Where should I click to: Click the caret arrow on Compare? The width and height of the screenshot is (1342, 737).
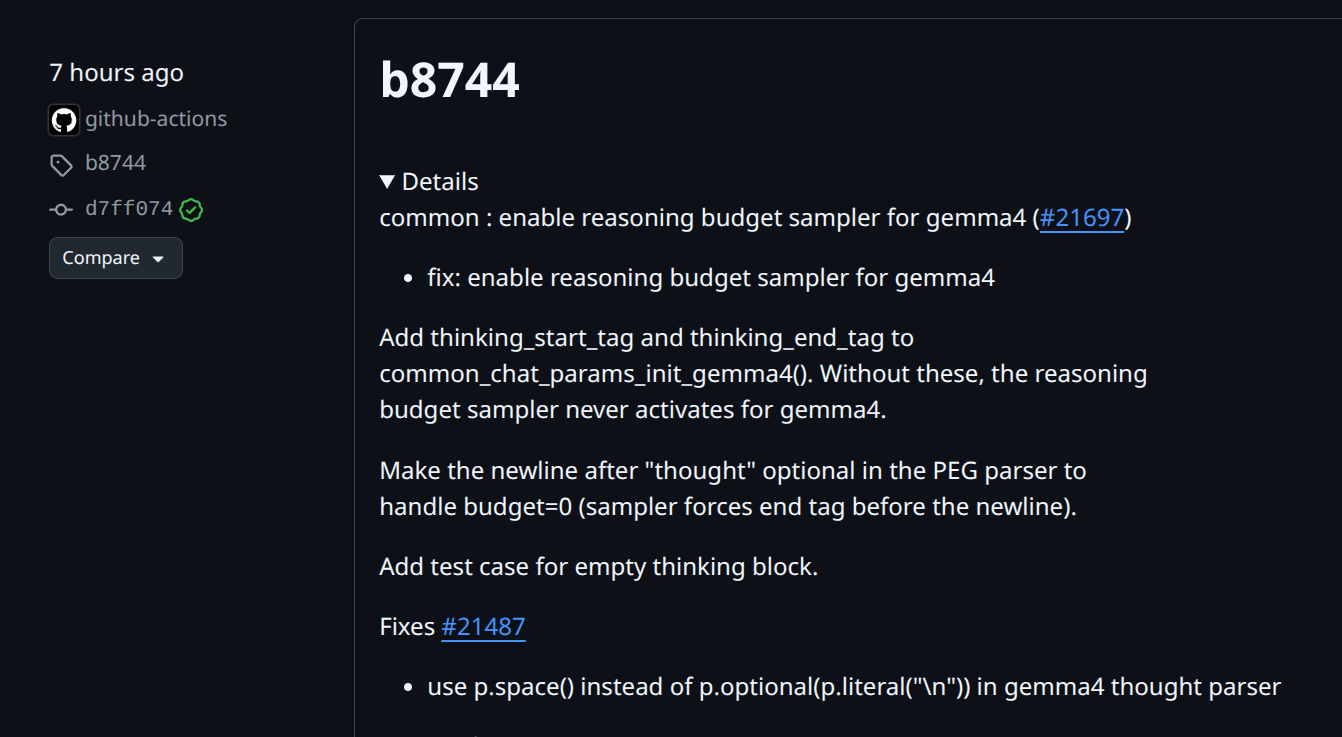[158, 259]
